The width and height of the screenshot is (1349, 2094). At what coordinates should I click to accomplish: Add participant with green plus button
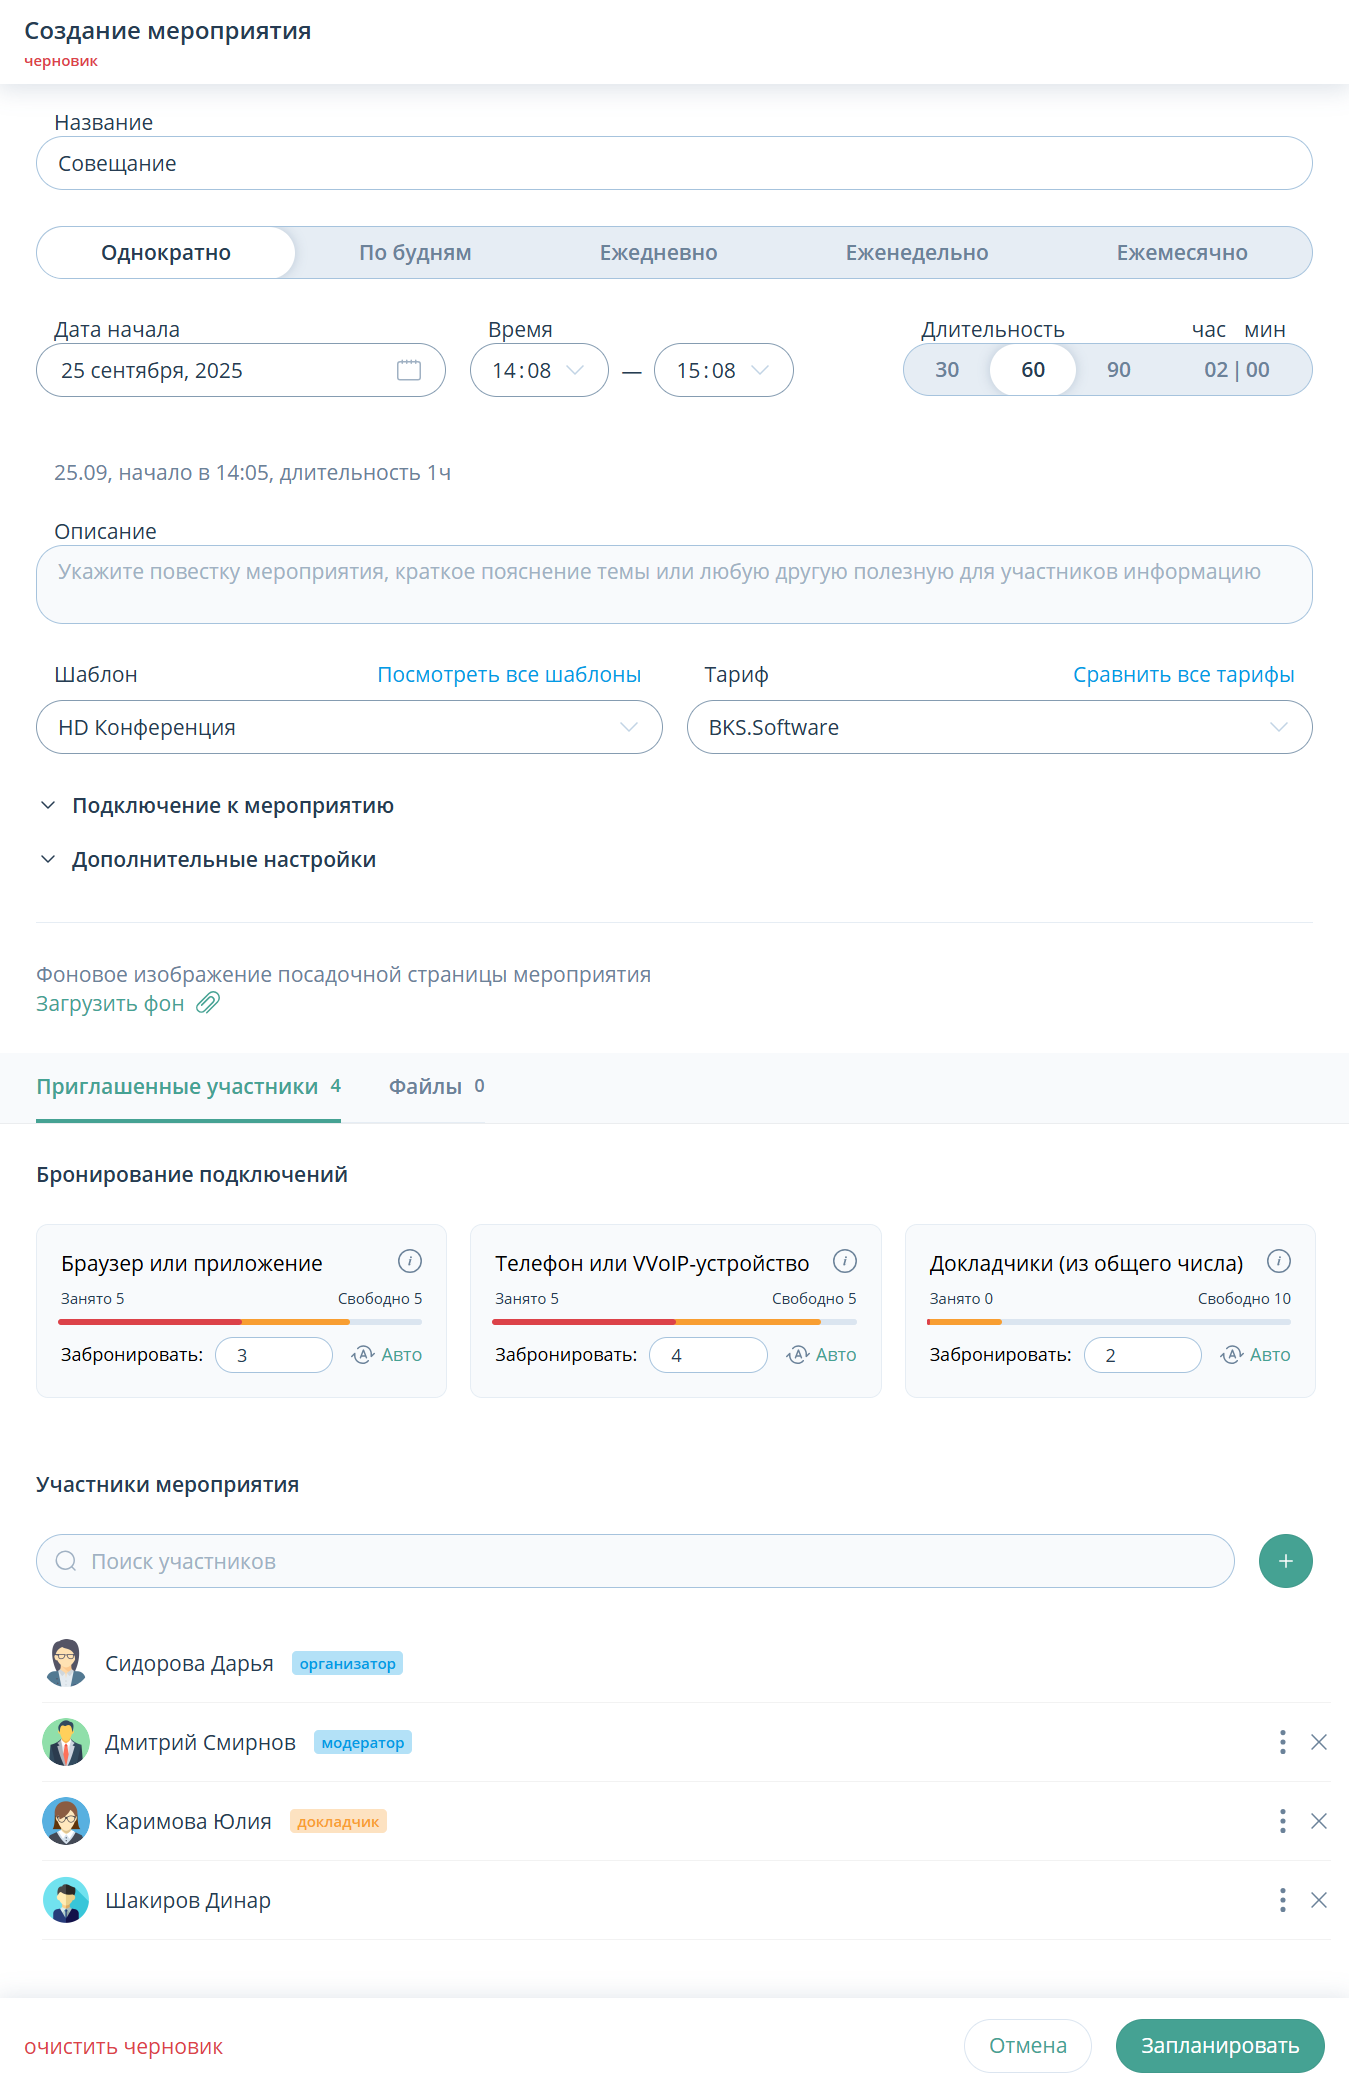(x=1285, y=1561)
